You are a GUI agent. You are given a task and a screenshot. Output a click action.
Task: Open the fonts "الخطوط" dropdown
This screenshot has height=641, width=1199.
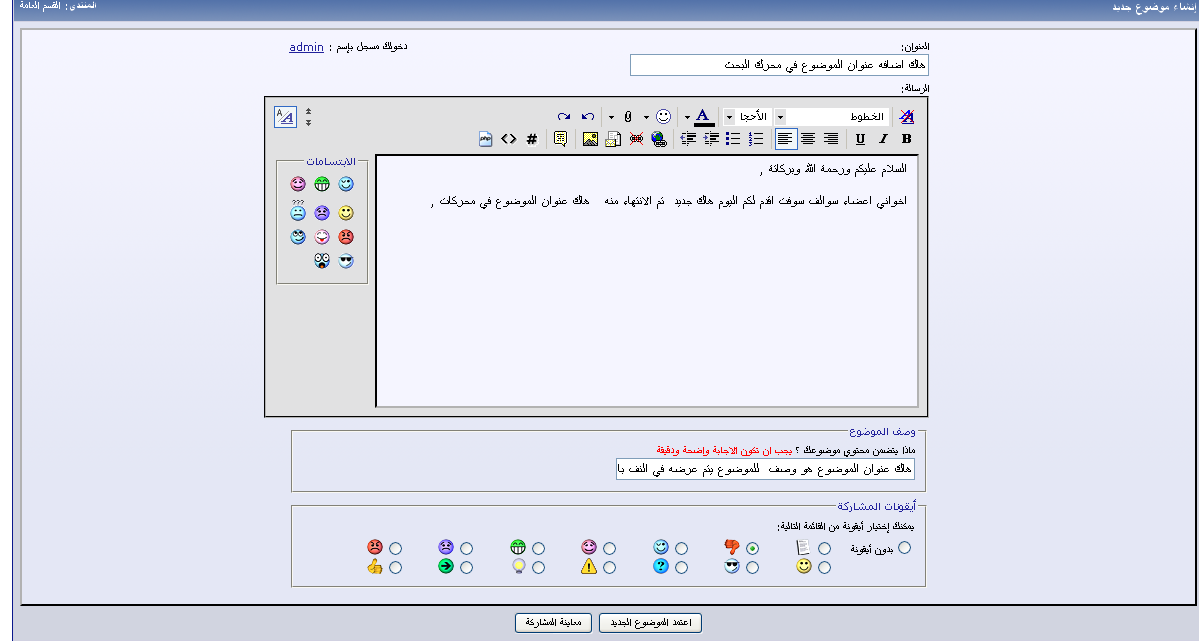pos(780,117)
